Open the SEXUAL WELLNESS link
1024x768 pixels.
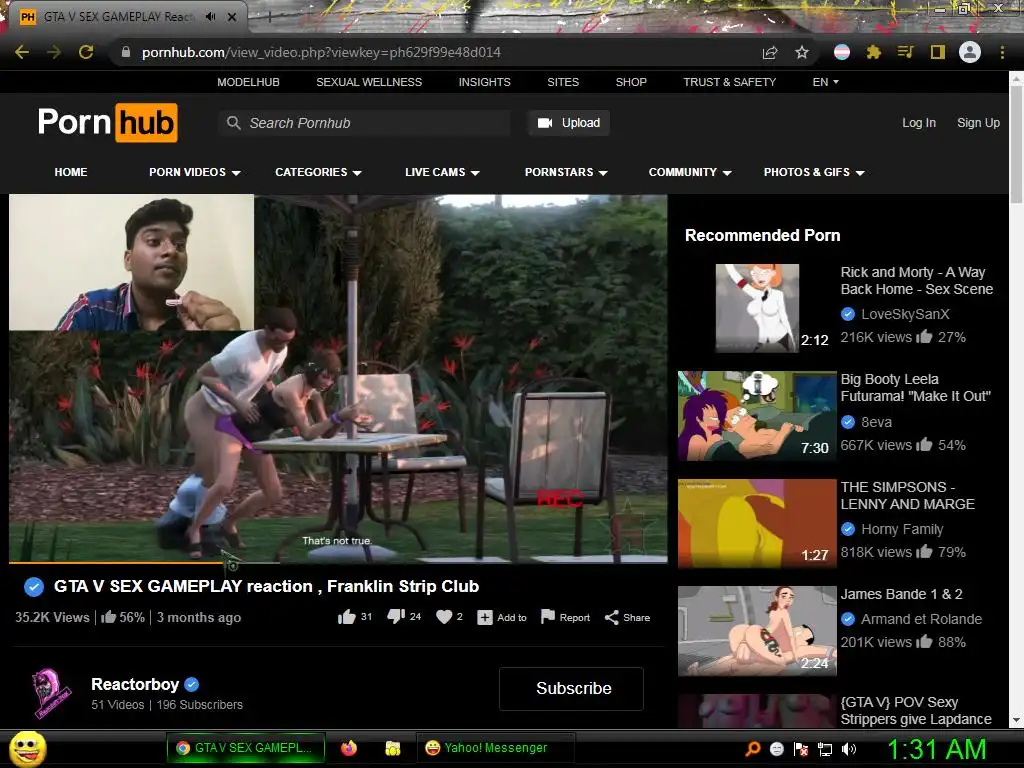pos(369,82)
